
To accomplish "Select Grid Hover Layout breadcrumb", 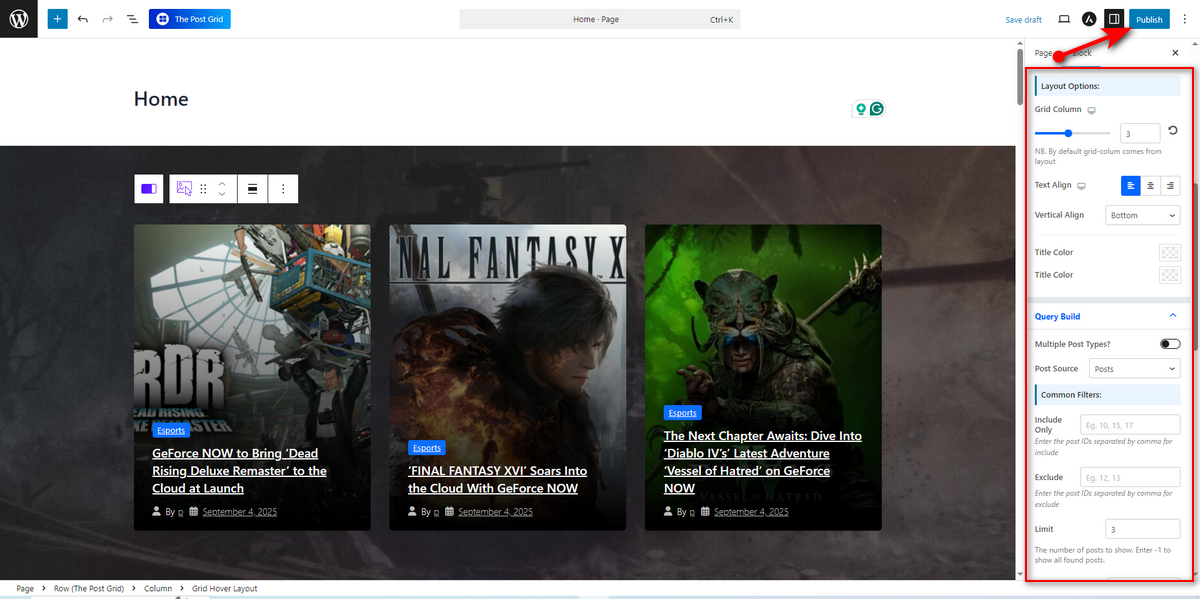I will coord(225,588).
